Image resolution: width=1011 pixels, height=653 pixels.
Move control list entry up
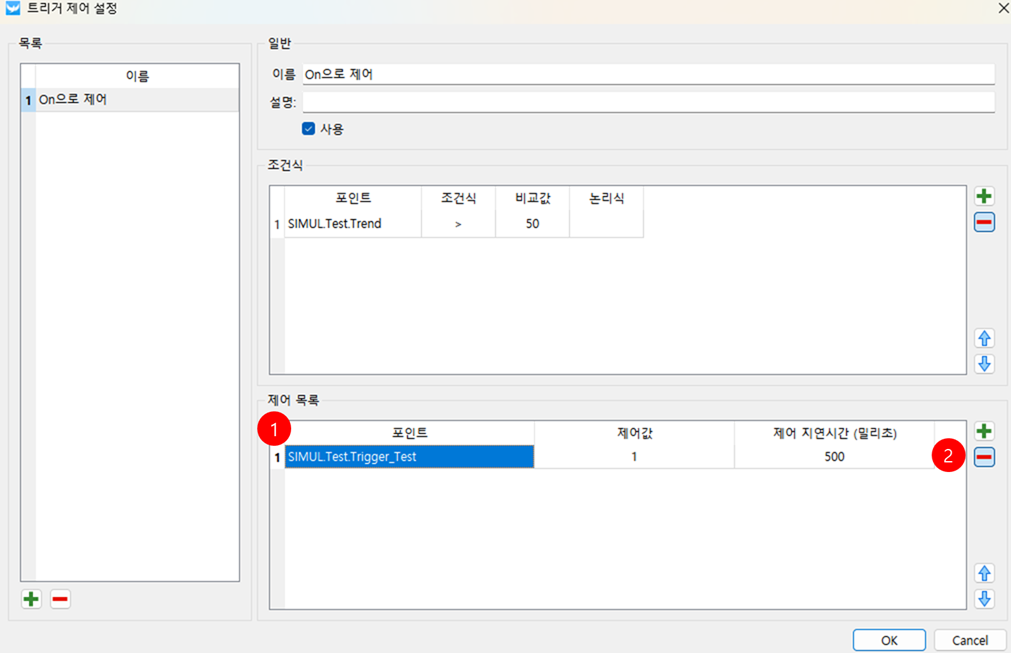tap(984, 574)
